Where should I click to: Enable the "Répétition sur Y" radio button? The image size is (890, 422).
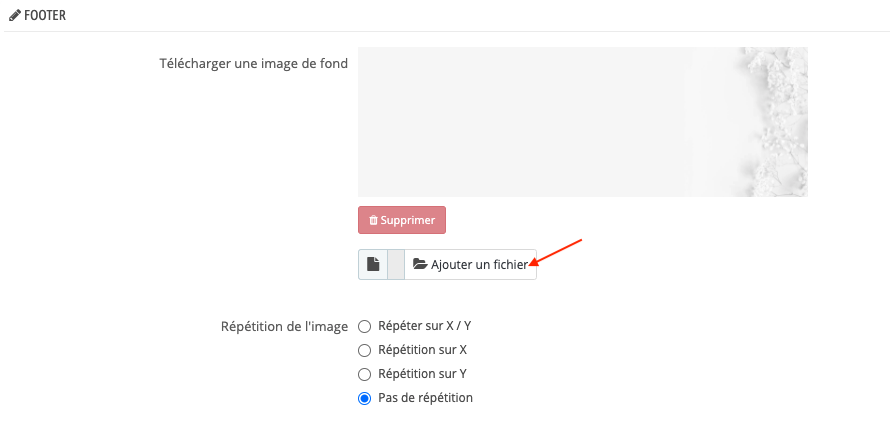tap(365, 374)
